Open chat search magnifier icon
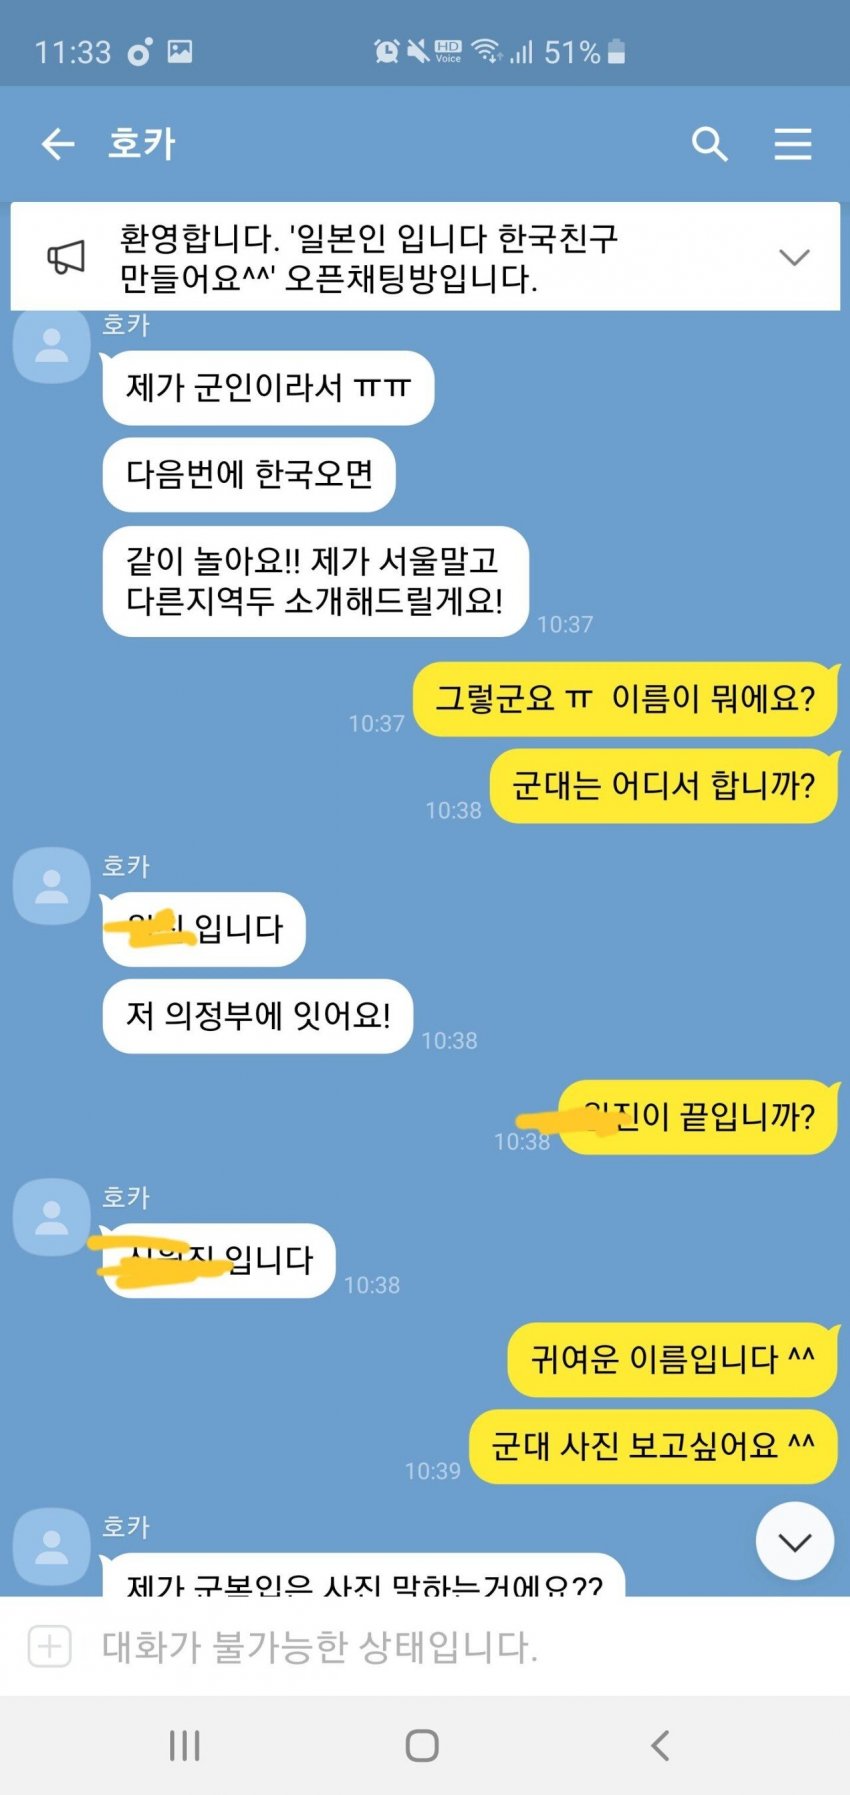The height and width of the screenshot is (1795, 850). (709, 144)
